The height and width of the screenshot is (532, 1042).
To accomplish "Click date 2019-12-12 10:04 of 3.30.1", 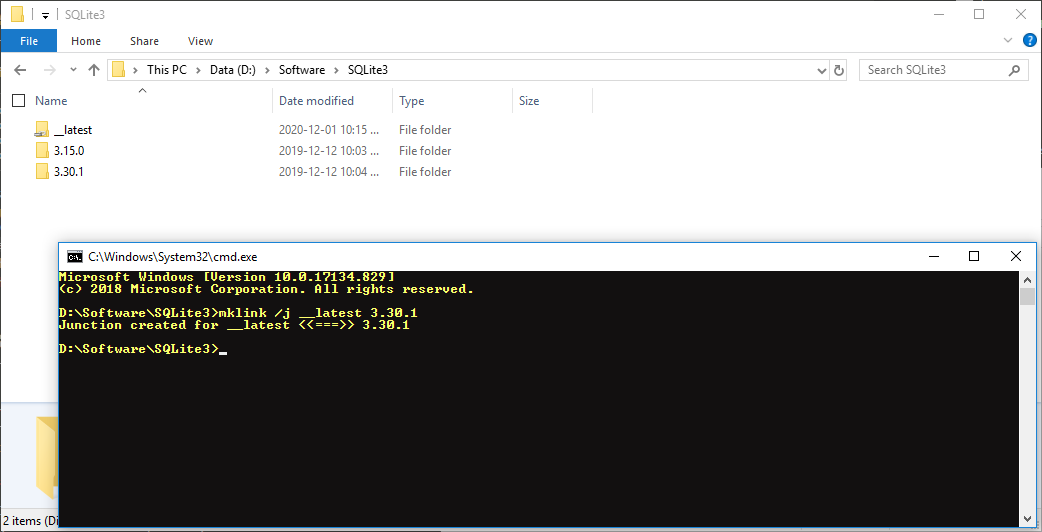I will point(329,172).
